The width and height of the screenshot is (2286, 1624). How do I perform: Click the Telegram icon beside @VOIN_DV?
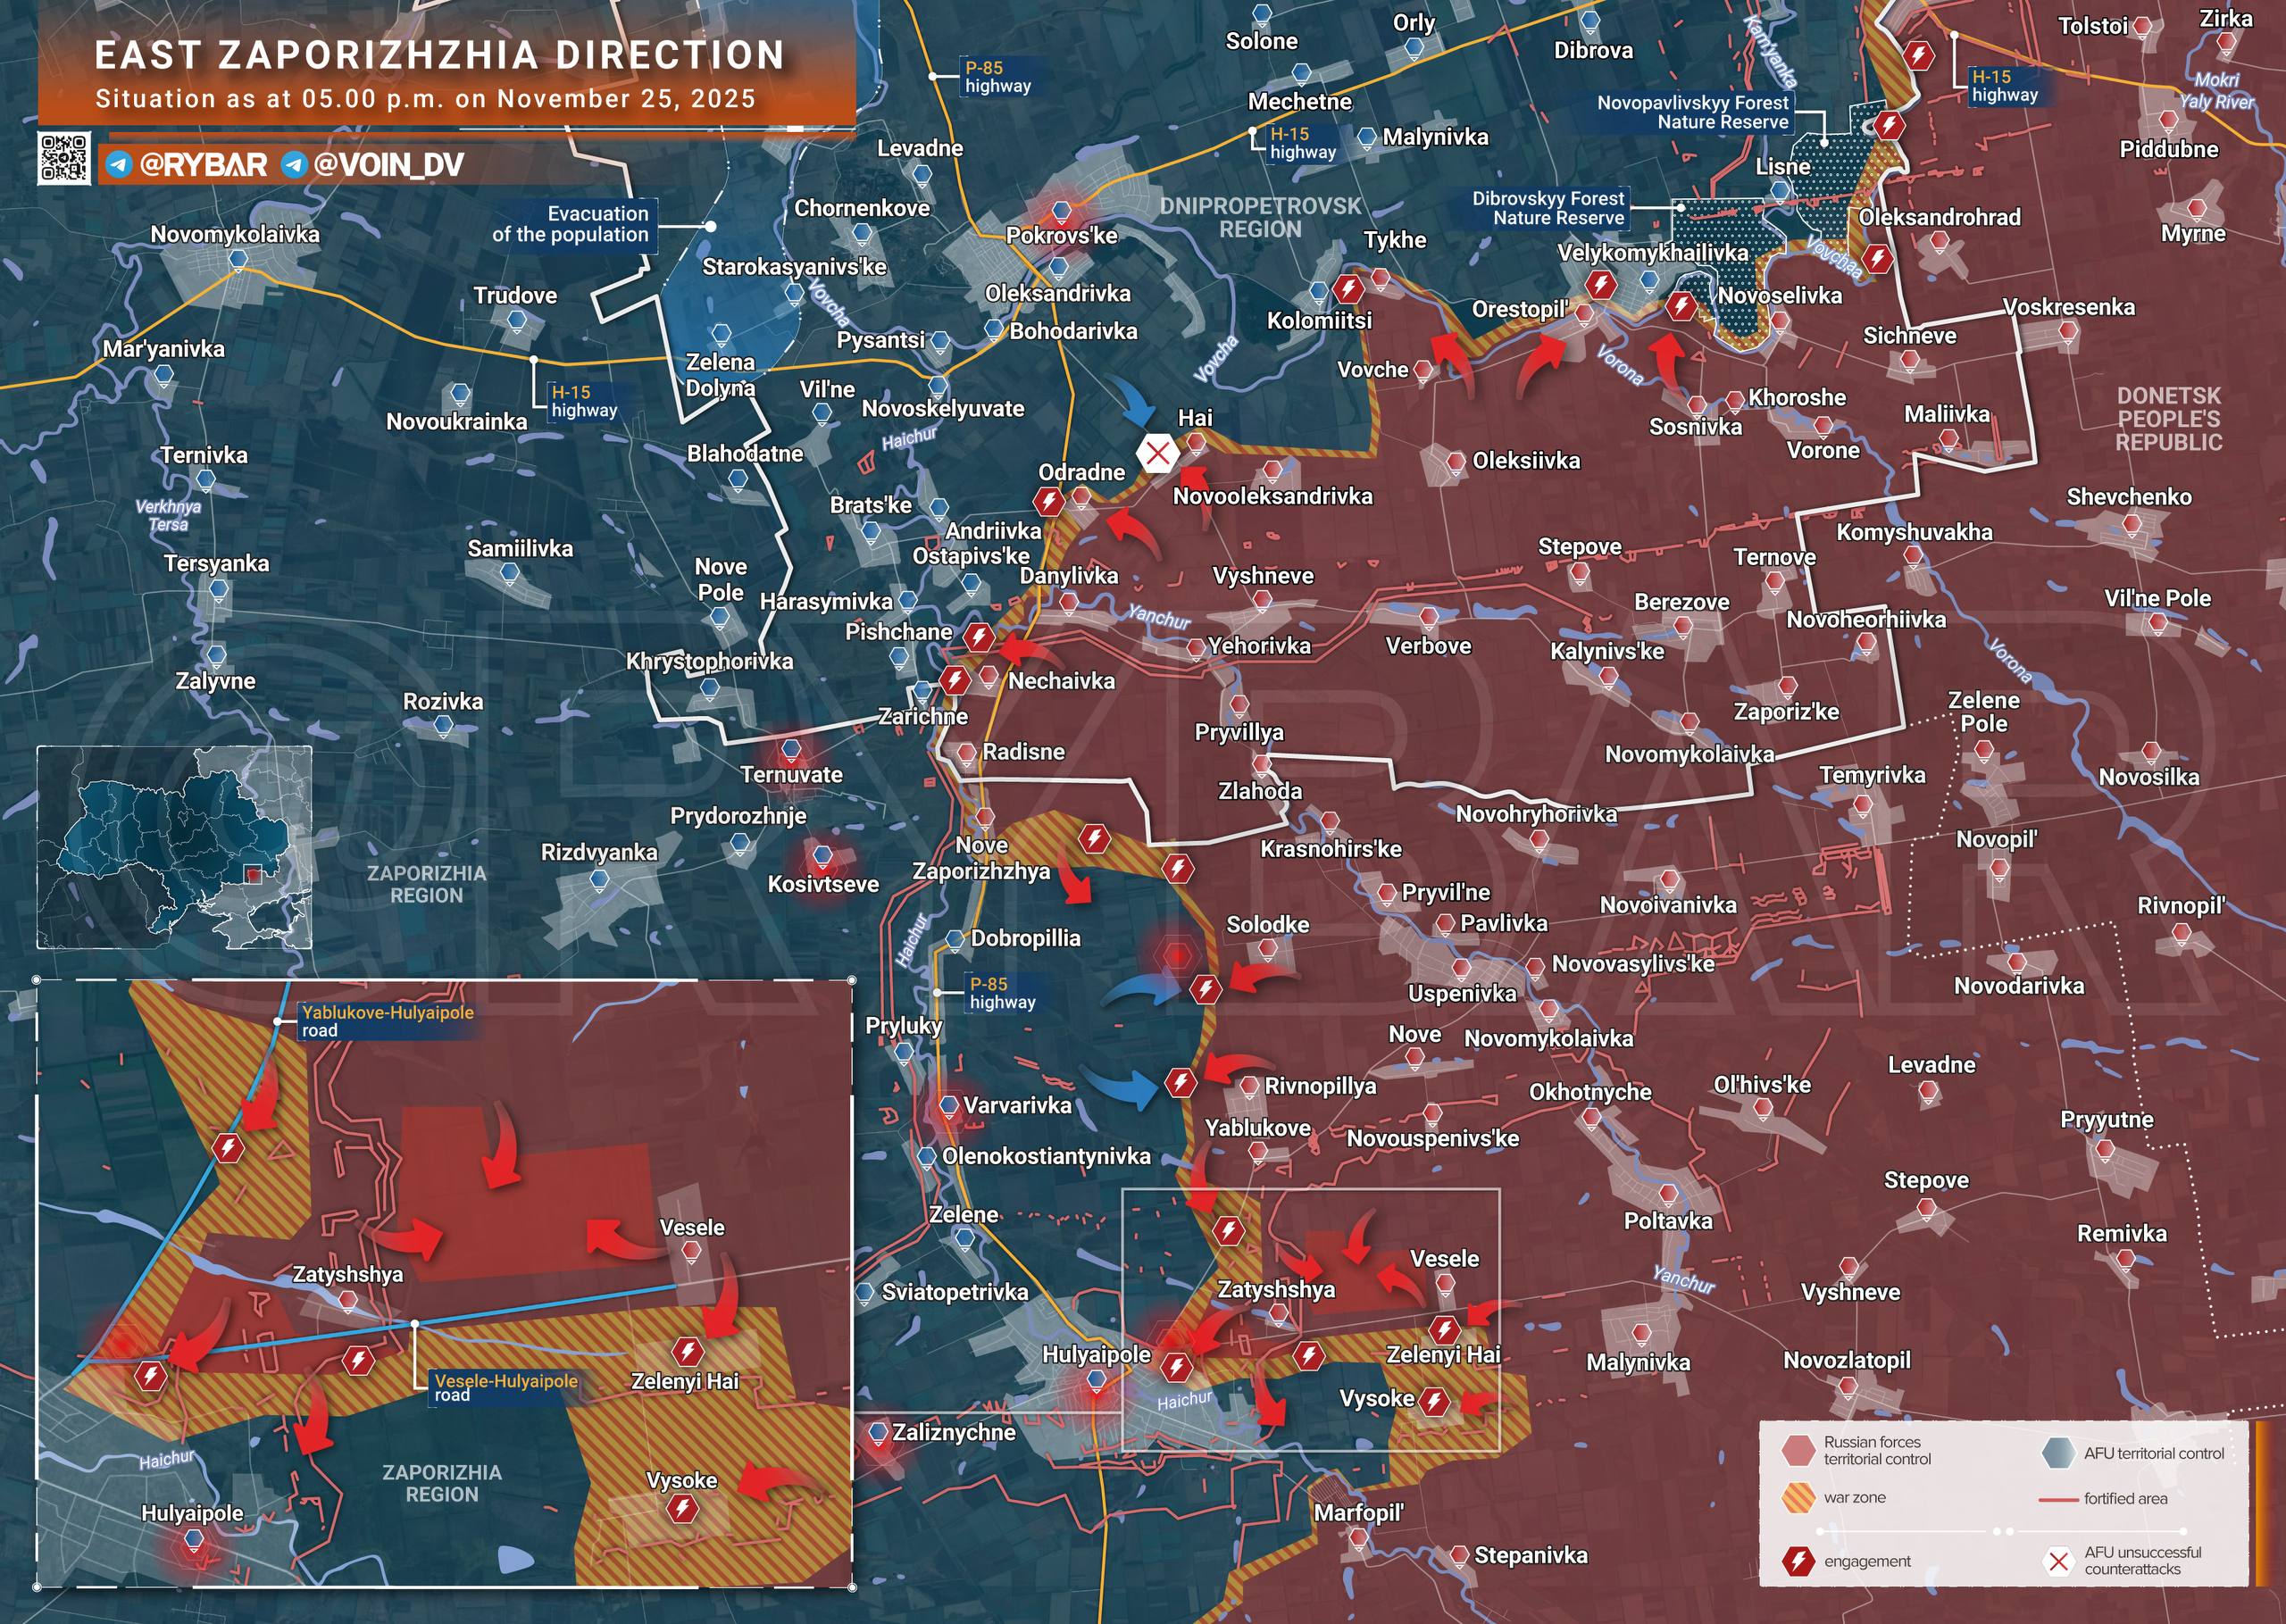(294, 165)
